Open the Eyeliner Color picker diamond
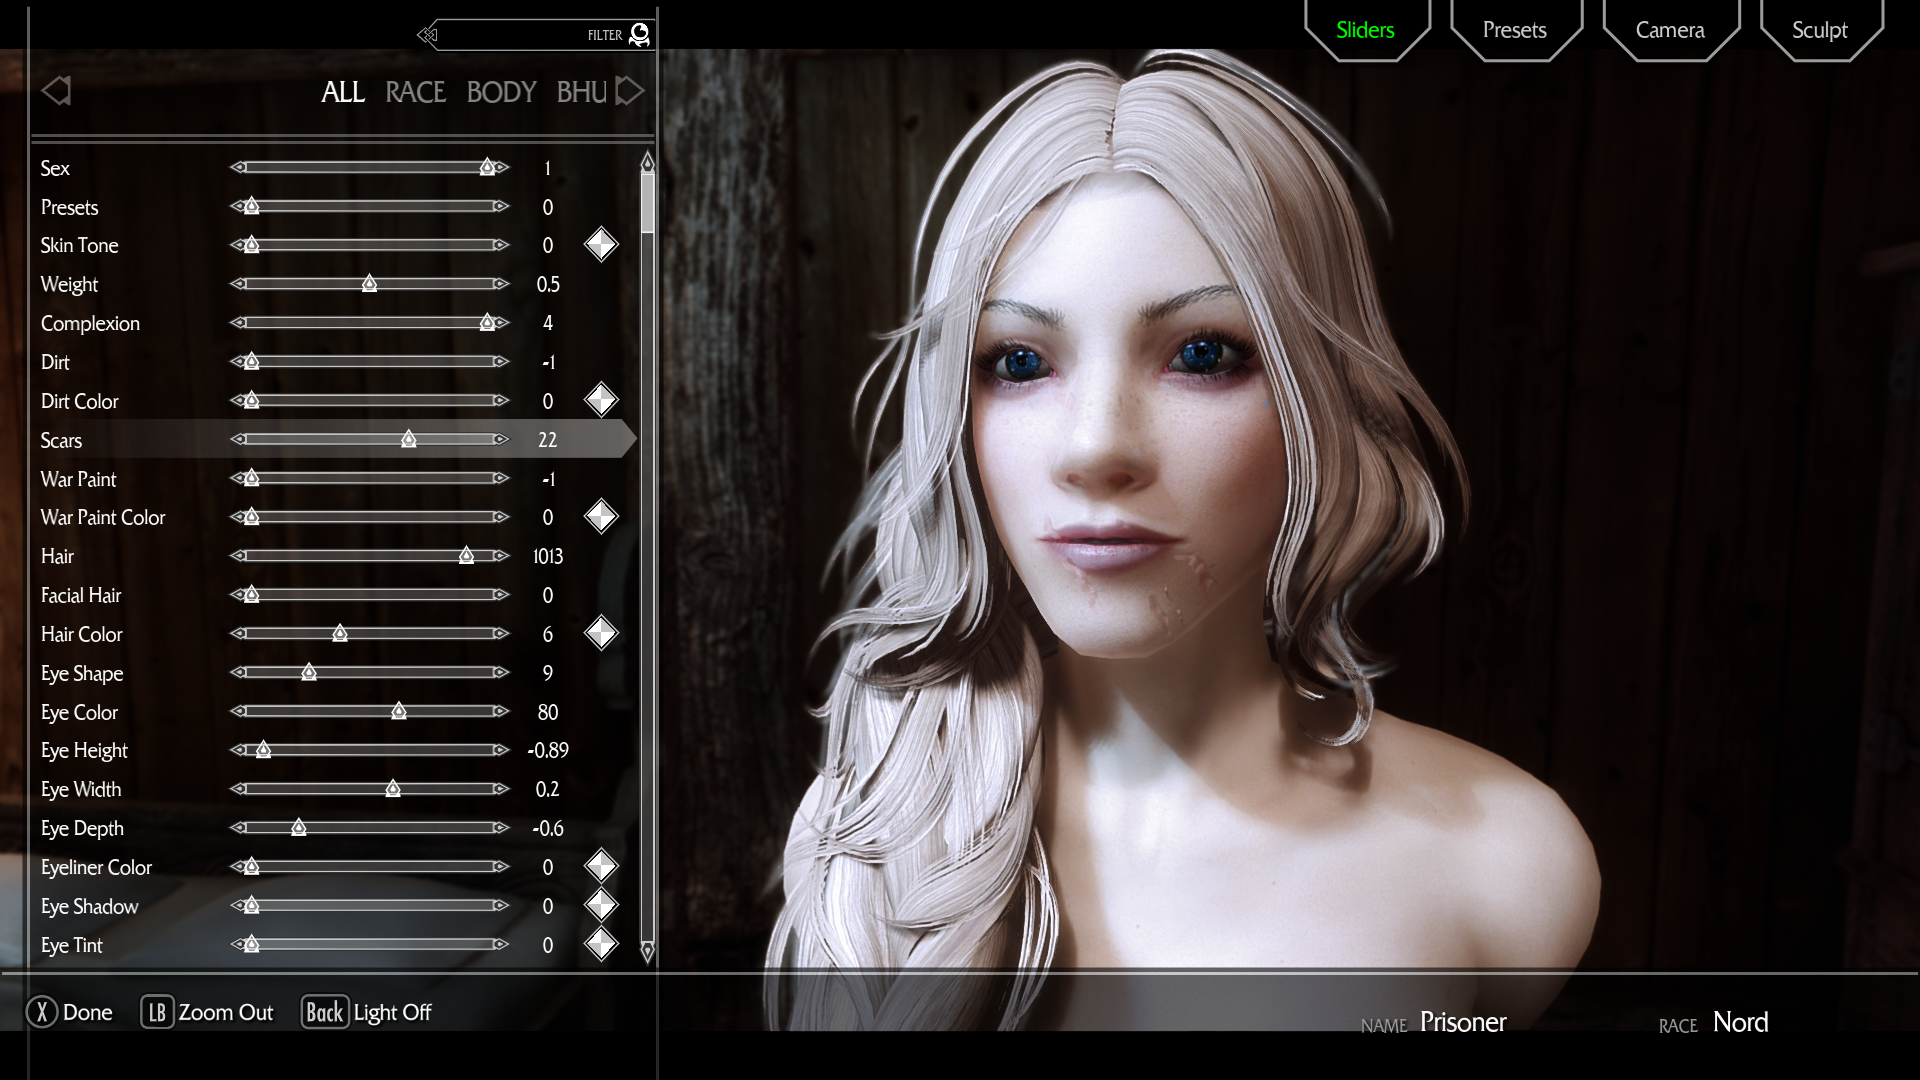 coord(601,866)
